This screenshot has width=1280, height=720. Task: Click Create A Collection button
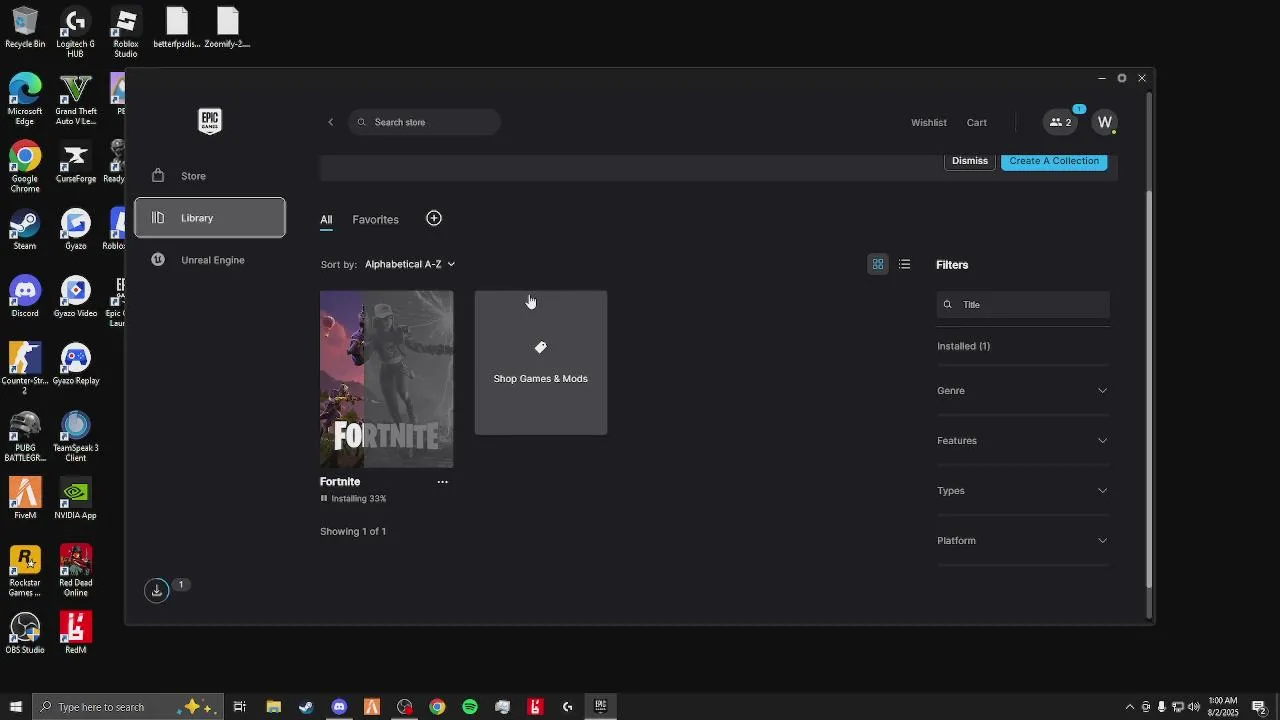point(1054,161)
